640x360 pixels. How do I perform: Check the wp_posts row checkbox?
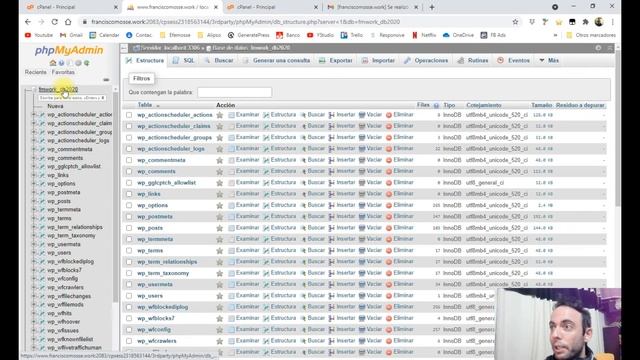click(129, 228)
